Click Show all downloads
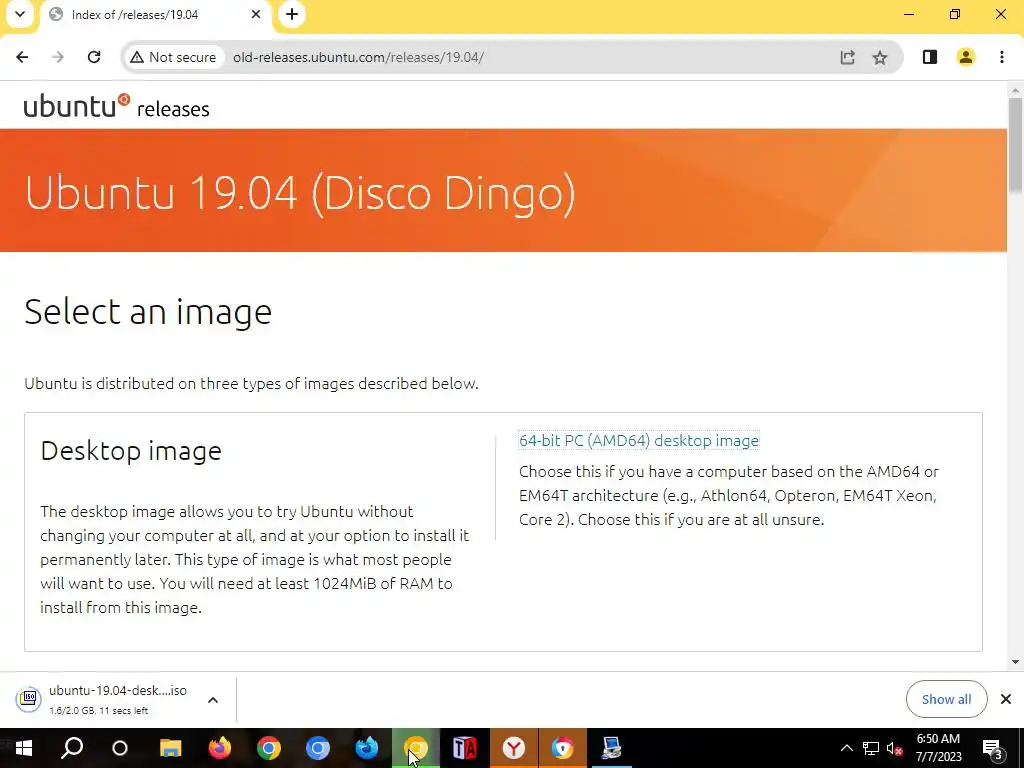This screenshot has width=1024, height=768. click(946, 699)
